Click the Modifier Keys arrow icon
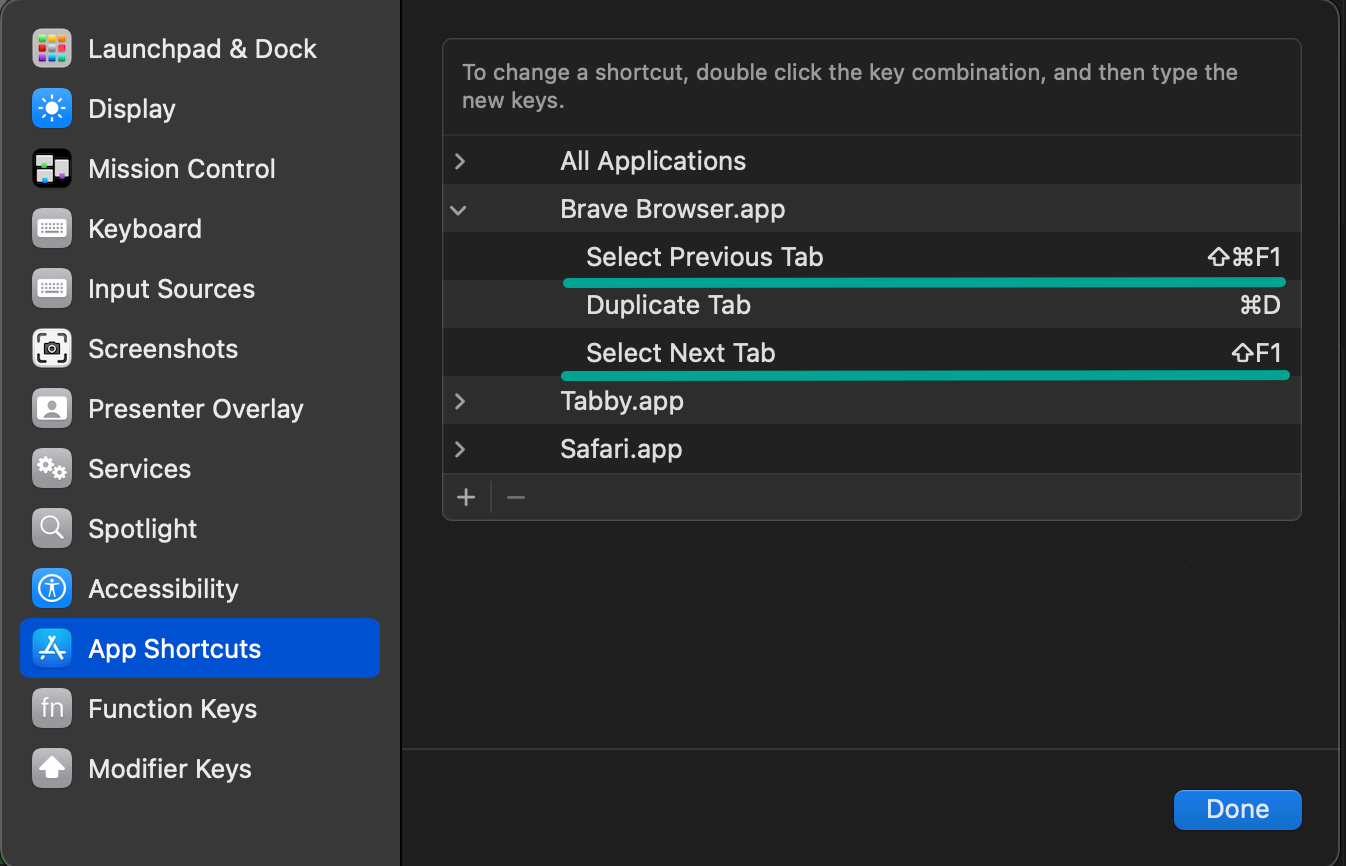The width and height of the screenshot is (1346, 866). (52, 768)
